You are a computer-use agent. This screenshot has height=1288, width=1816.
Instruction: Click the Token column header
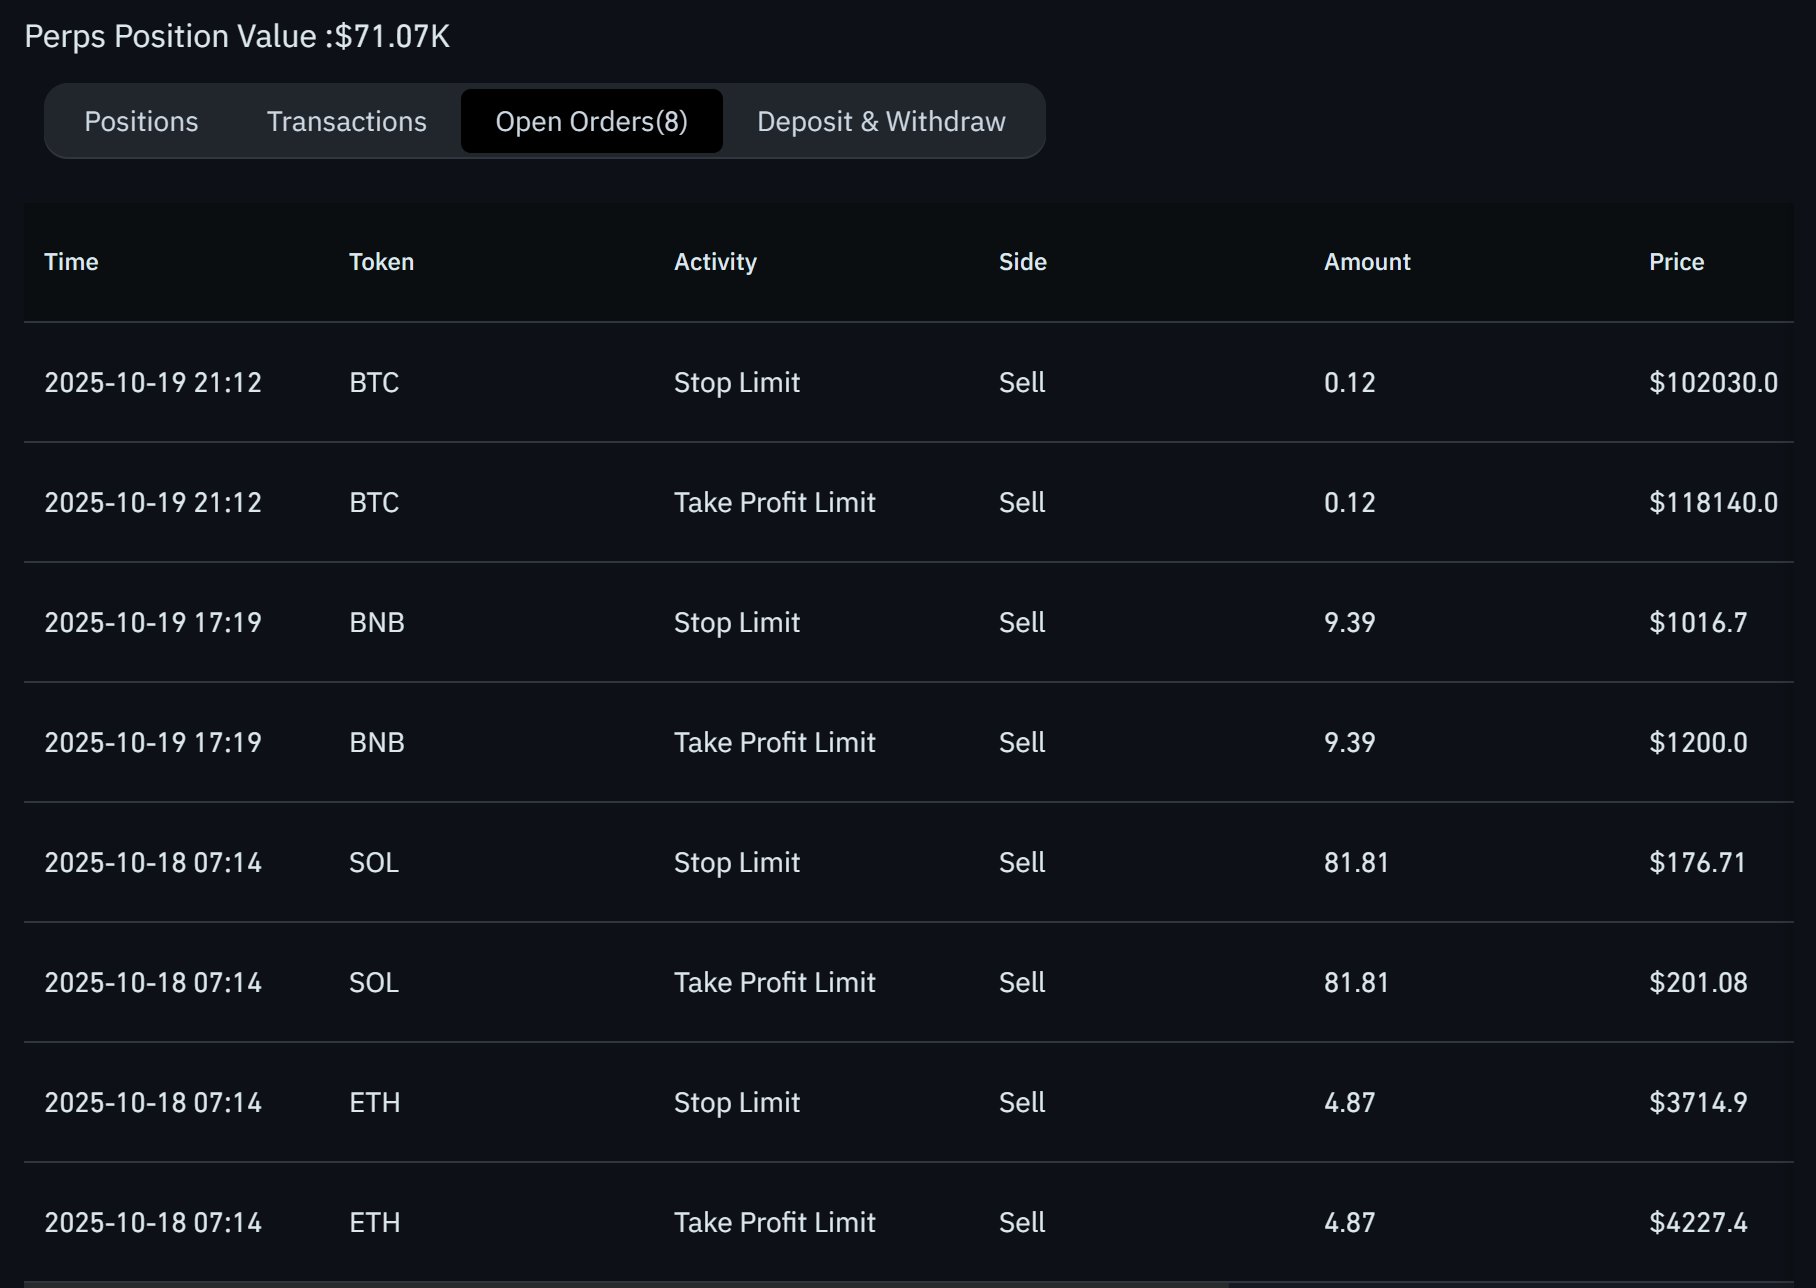pyautogui.click(x=381, y=262)
